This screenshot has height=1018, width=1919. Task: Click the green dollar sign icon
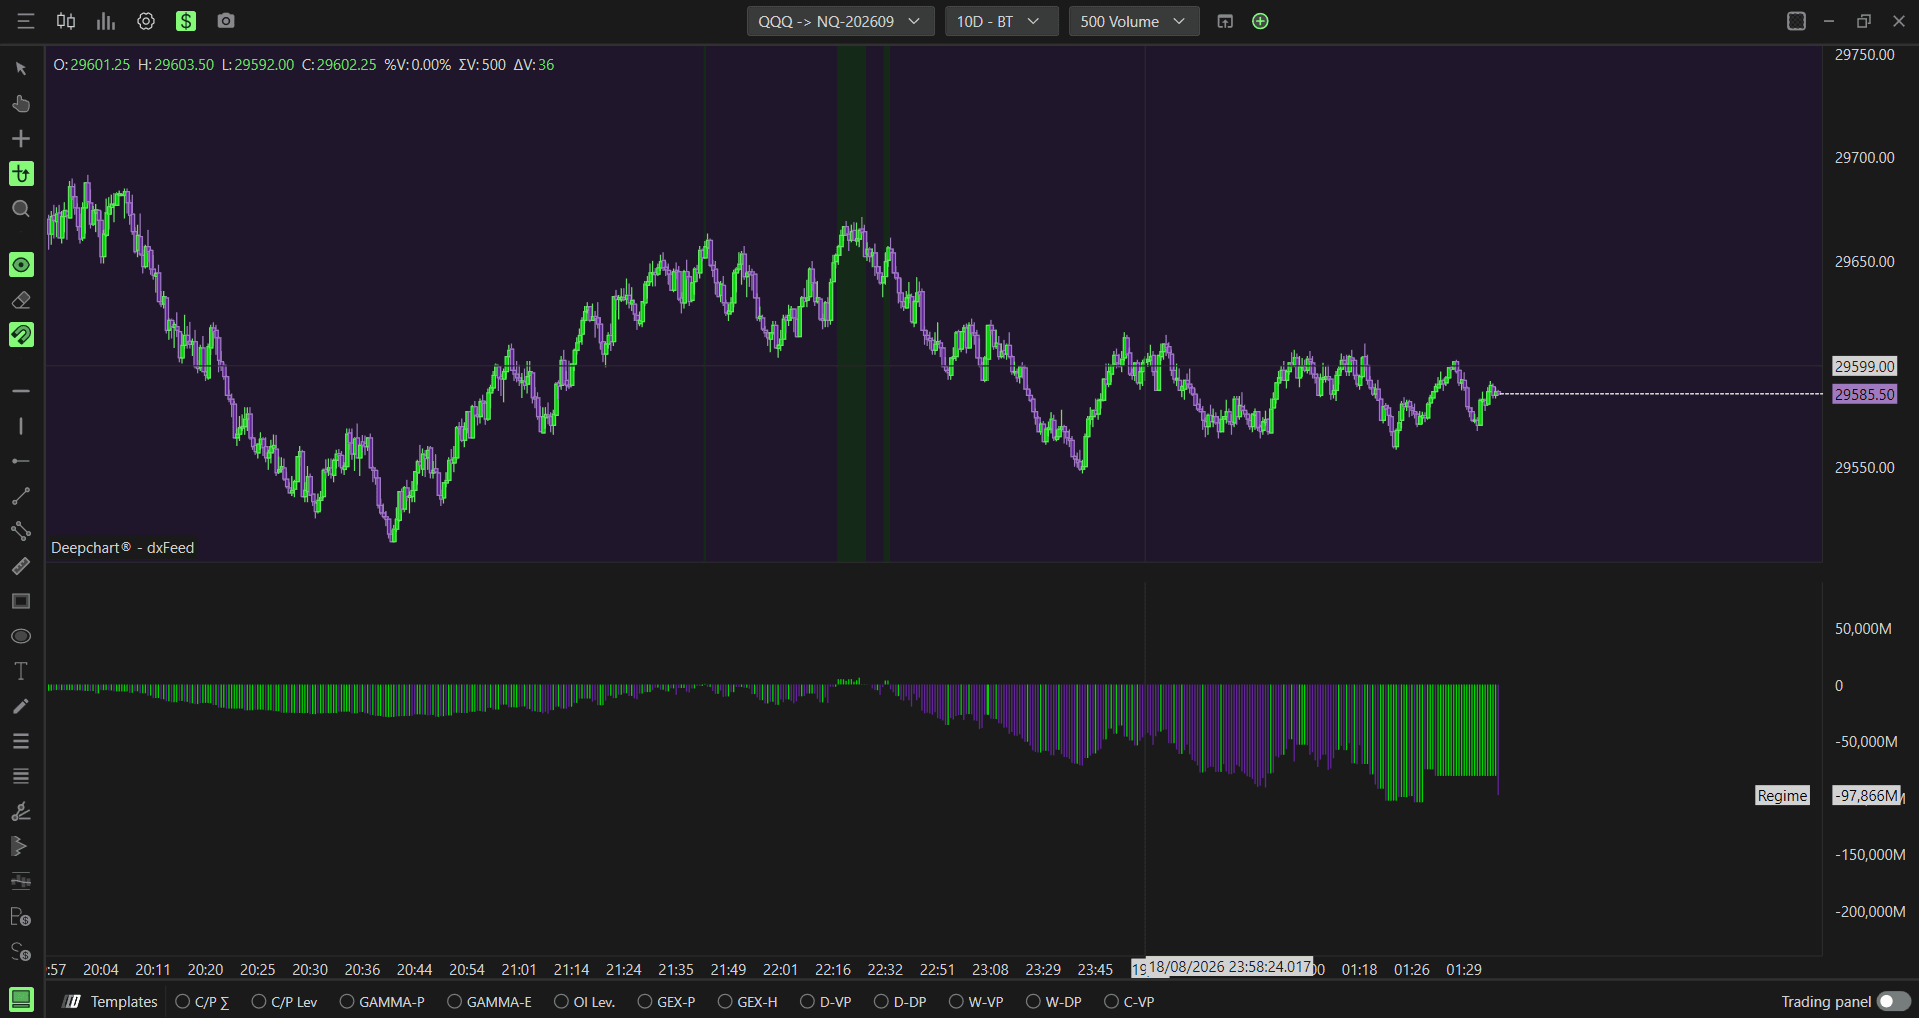pos(186,21)
